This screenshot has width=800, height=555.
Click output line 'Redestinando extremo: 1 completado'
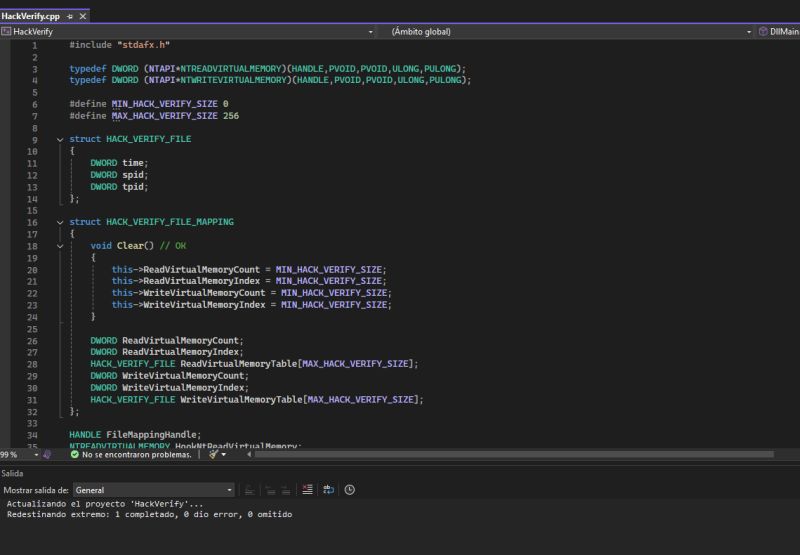coord(149,515)
